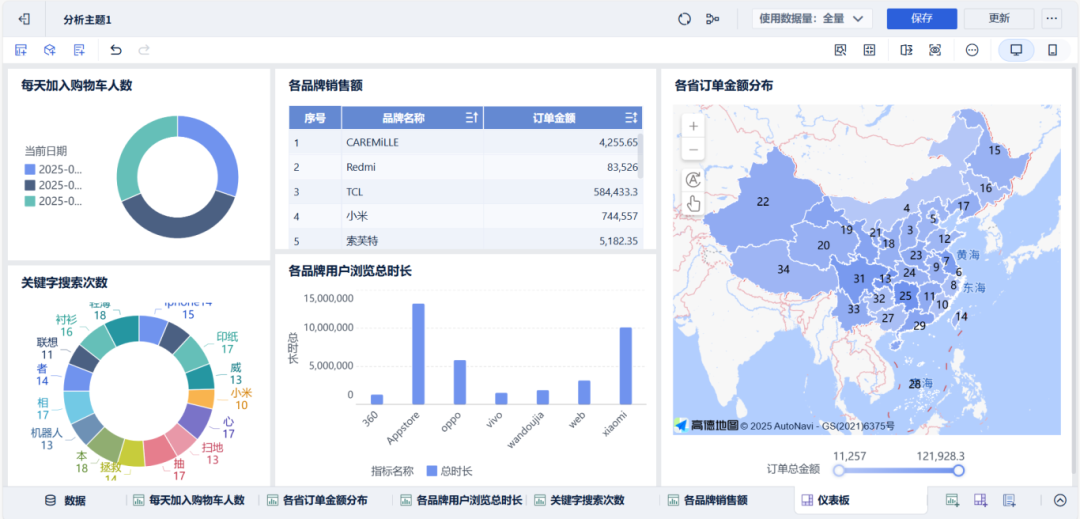Click the hand pan tool on the map

[x=693, y=203]
